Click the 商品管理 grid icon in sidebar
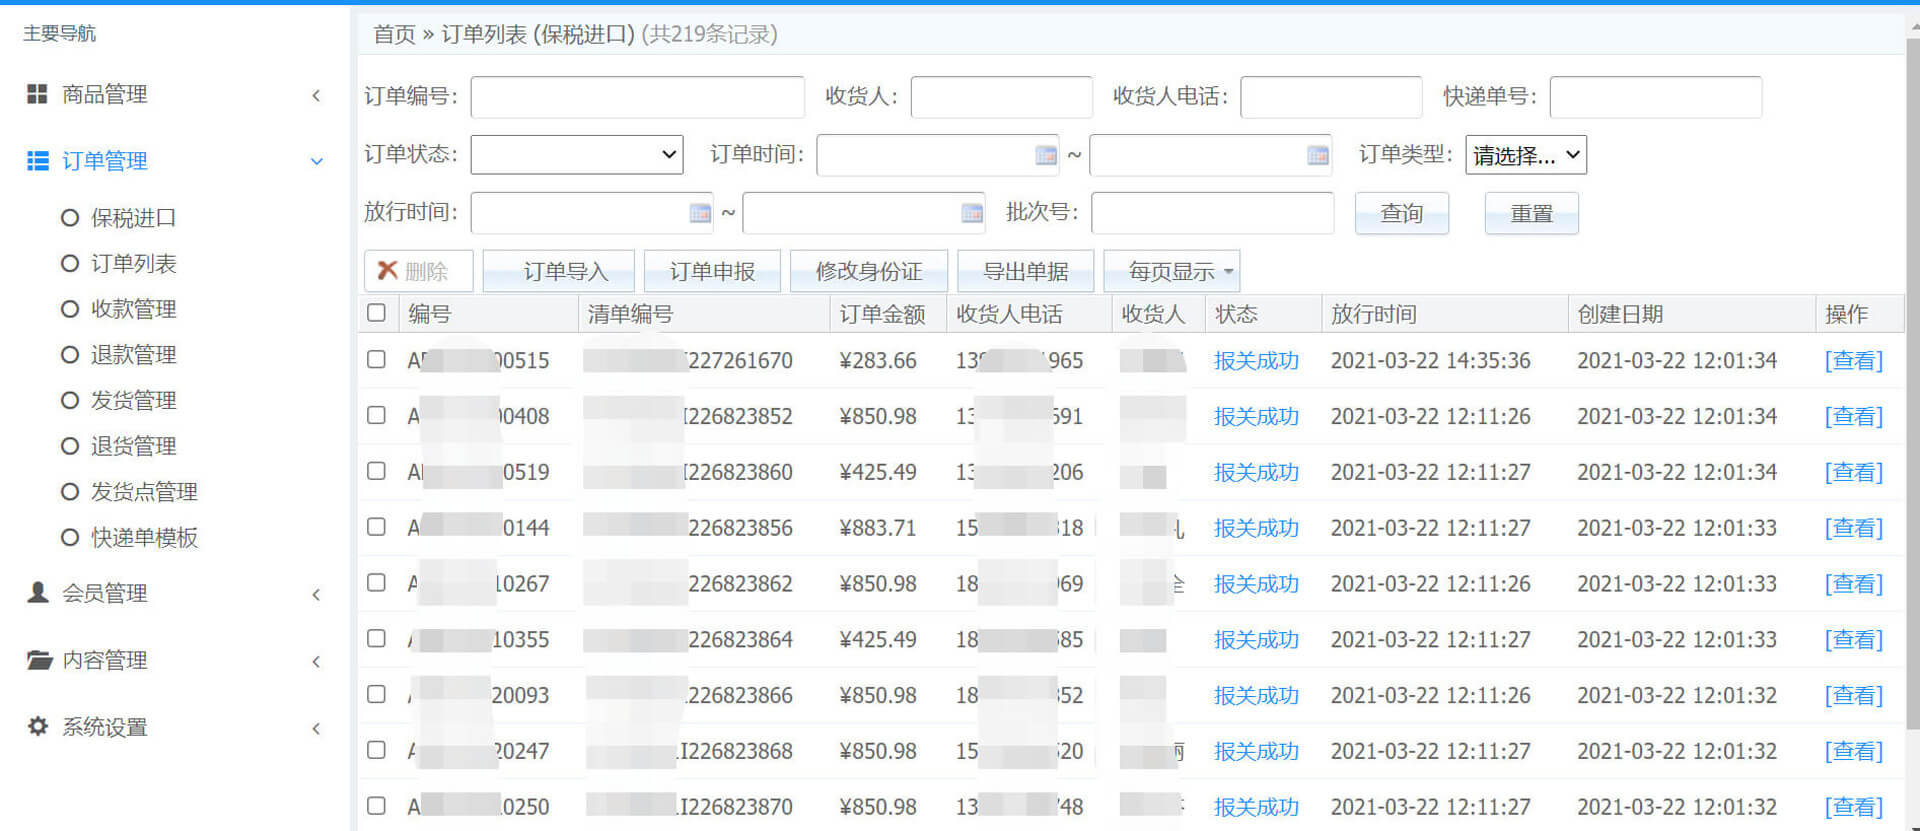 (37, 94)
